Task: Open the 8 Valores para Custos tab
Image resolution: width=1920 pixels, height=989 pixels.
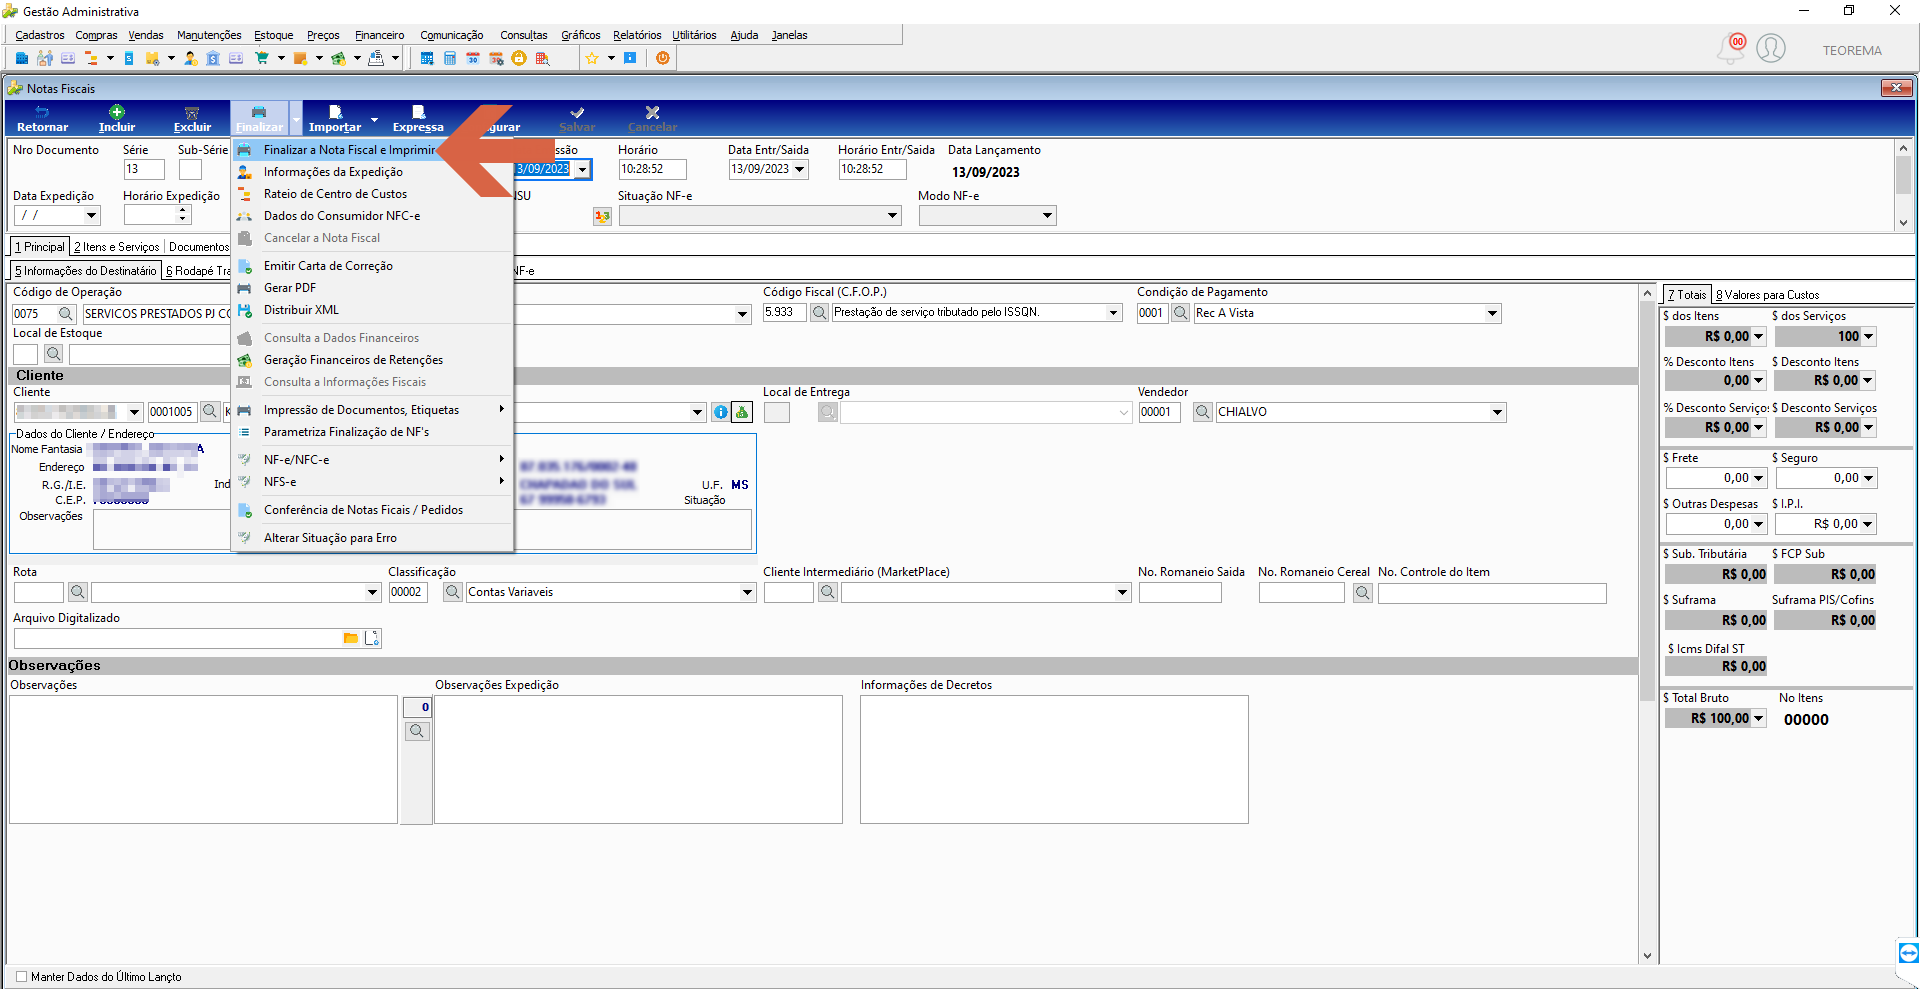Action: (x=1767, y=295)
